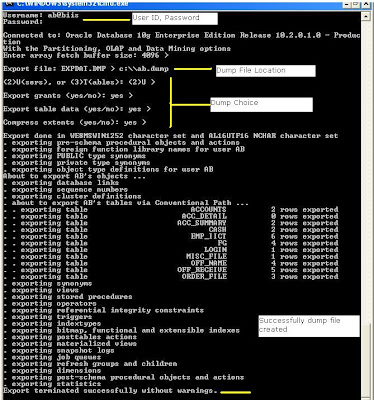Click 'exporting views' line
This screenshot has width=374, height=400.
[x=41, y=290]
